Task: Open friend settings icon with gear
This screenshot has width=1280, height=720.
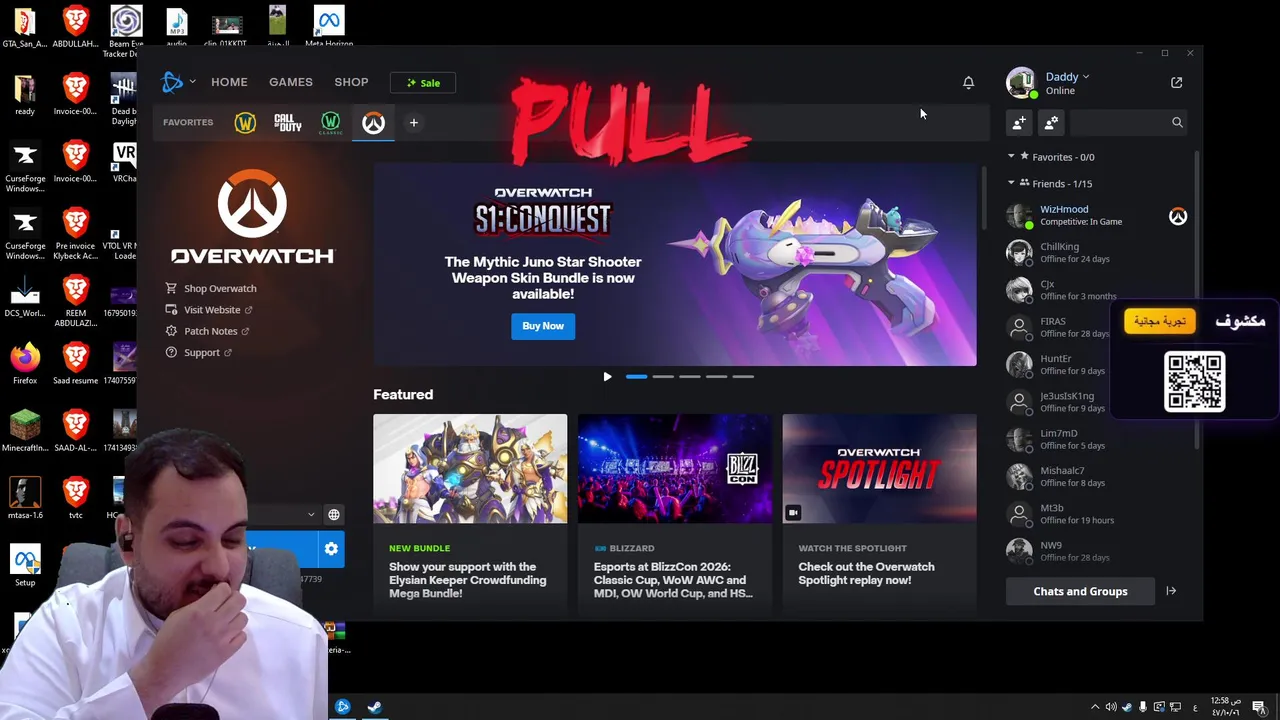Action: 1051,122
